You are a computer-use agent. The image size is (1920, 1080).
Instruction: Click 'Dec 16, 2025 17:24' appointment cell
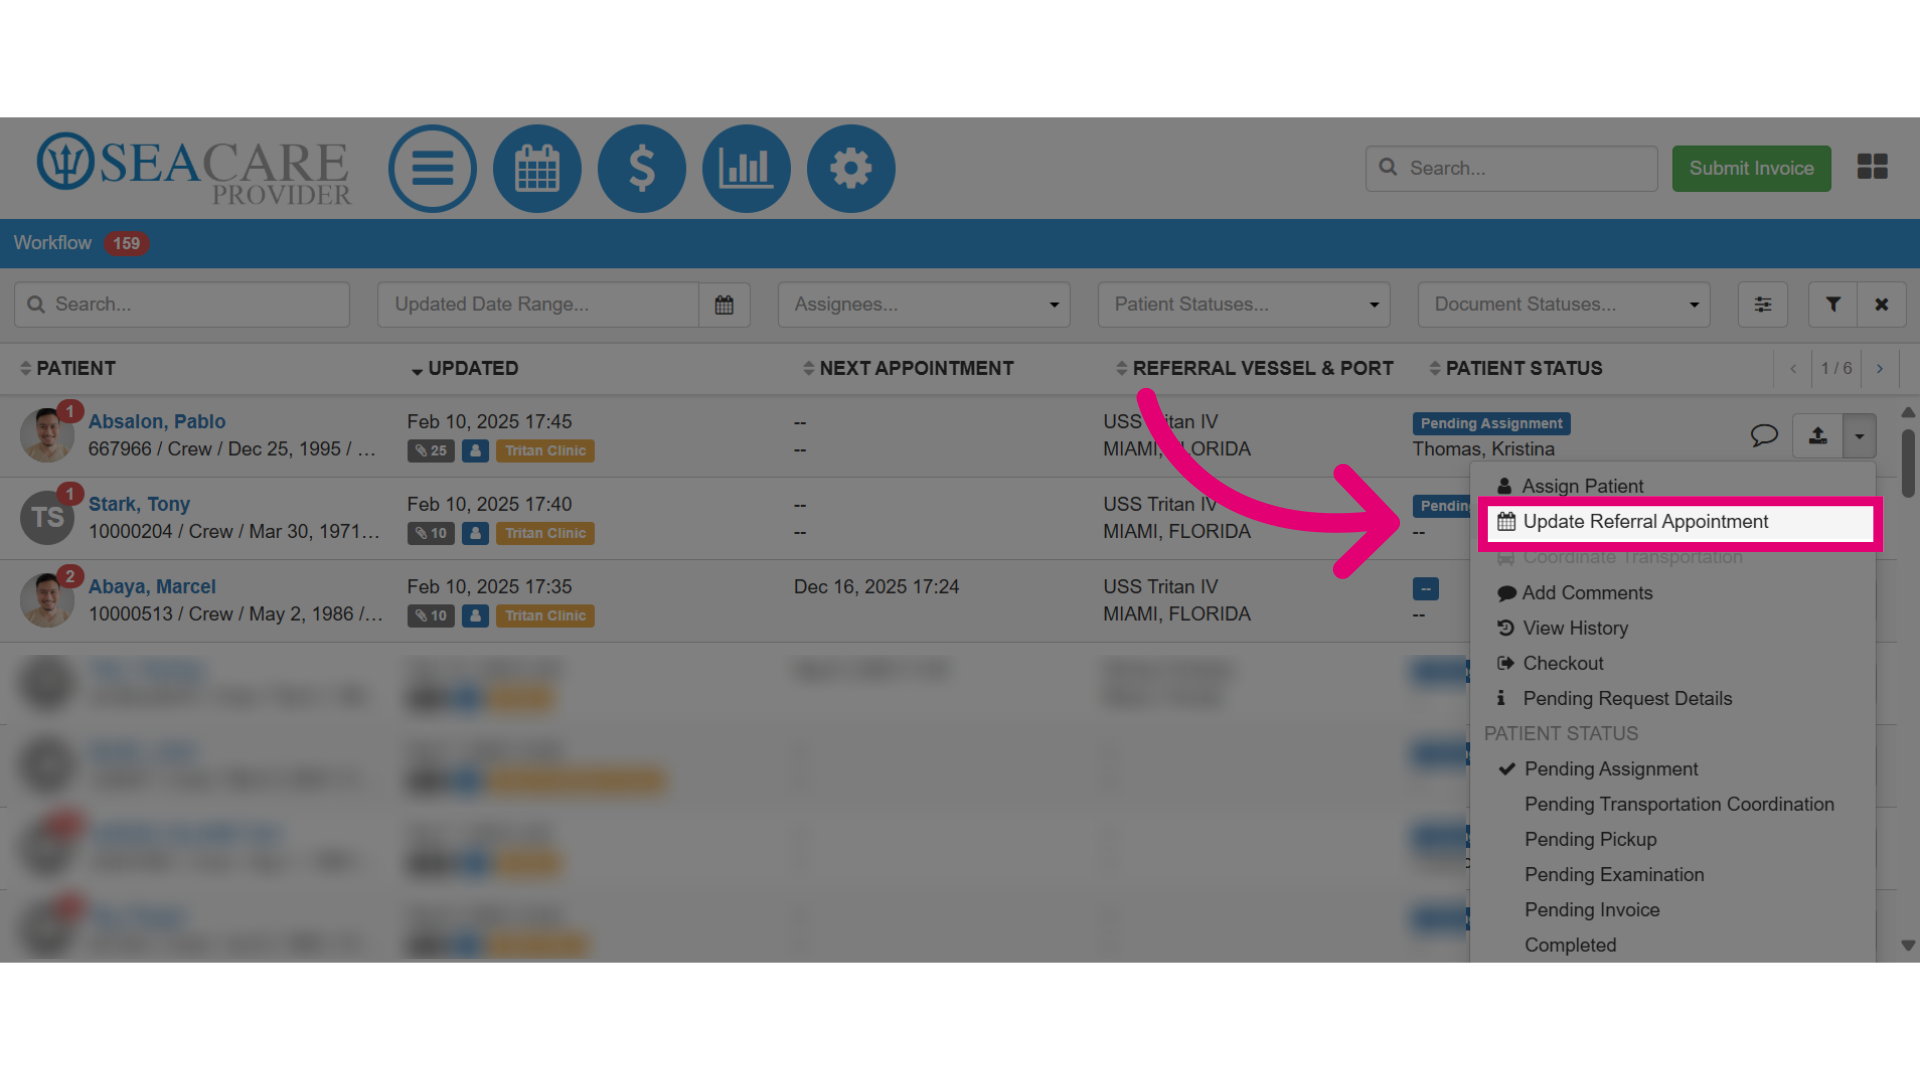876,587
